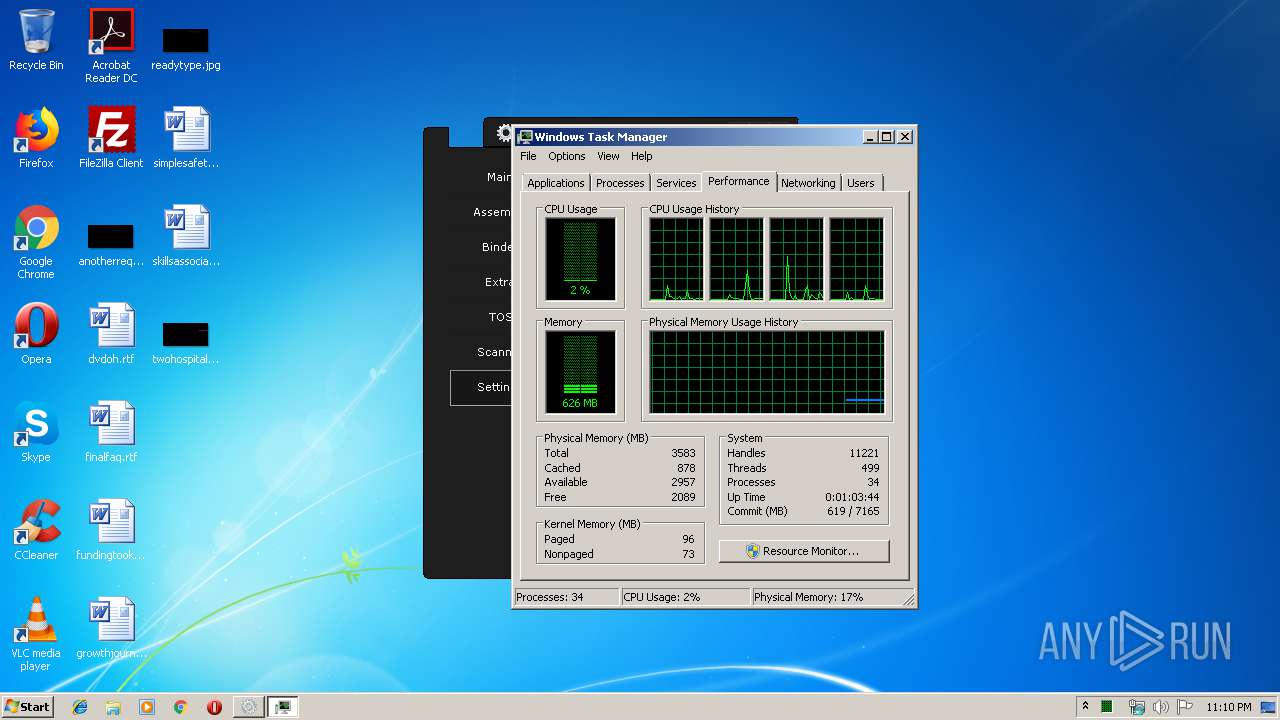Close the Windows Task Manager window
1280x720 pixels.
905,137
